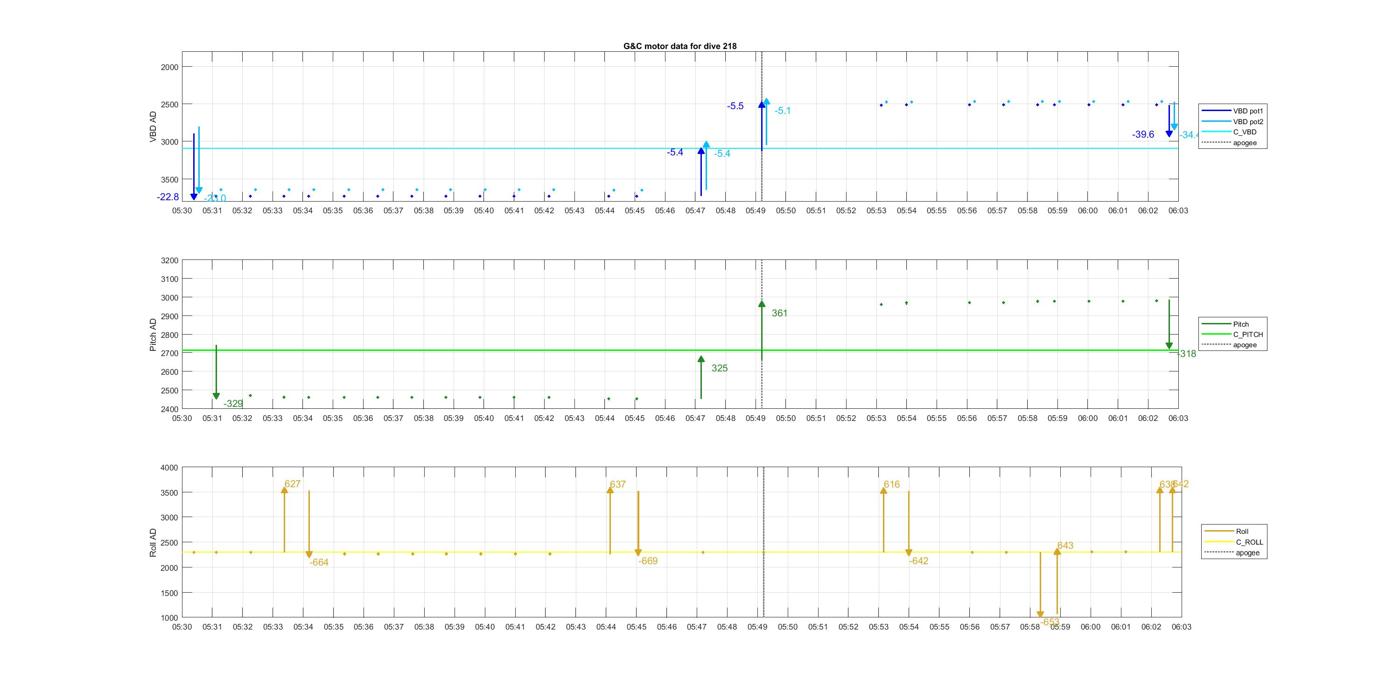Click the '05:59' time tick under the Roll plot
The height and width of the screenshot is (693, 1400).
point(1060,627)
